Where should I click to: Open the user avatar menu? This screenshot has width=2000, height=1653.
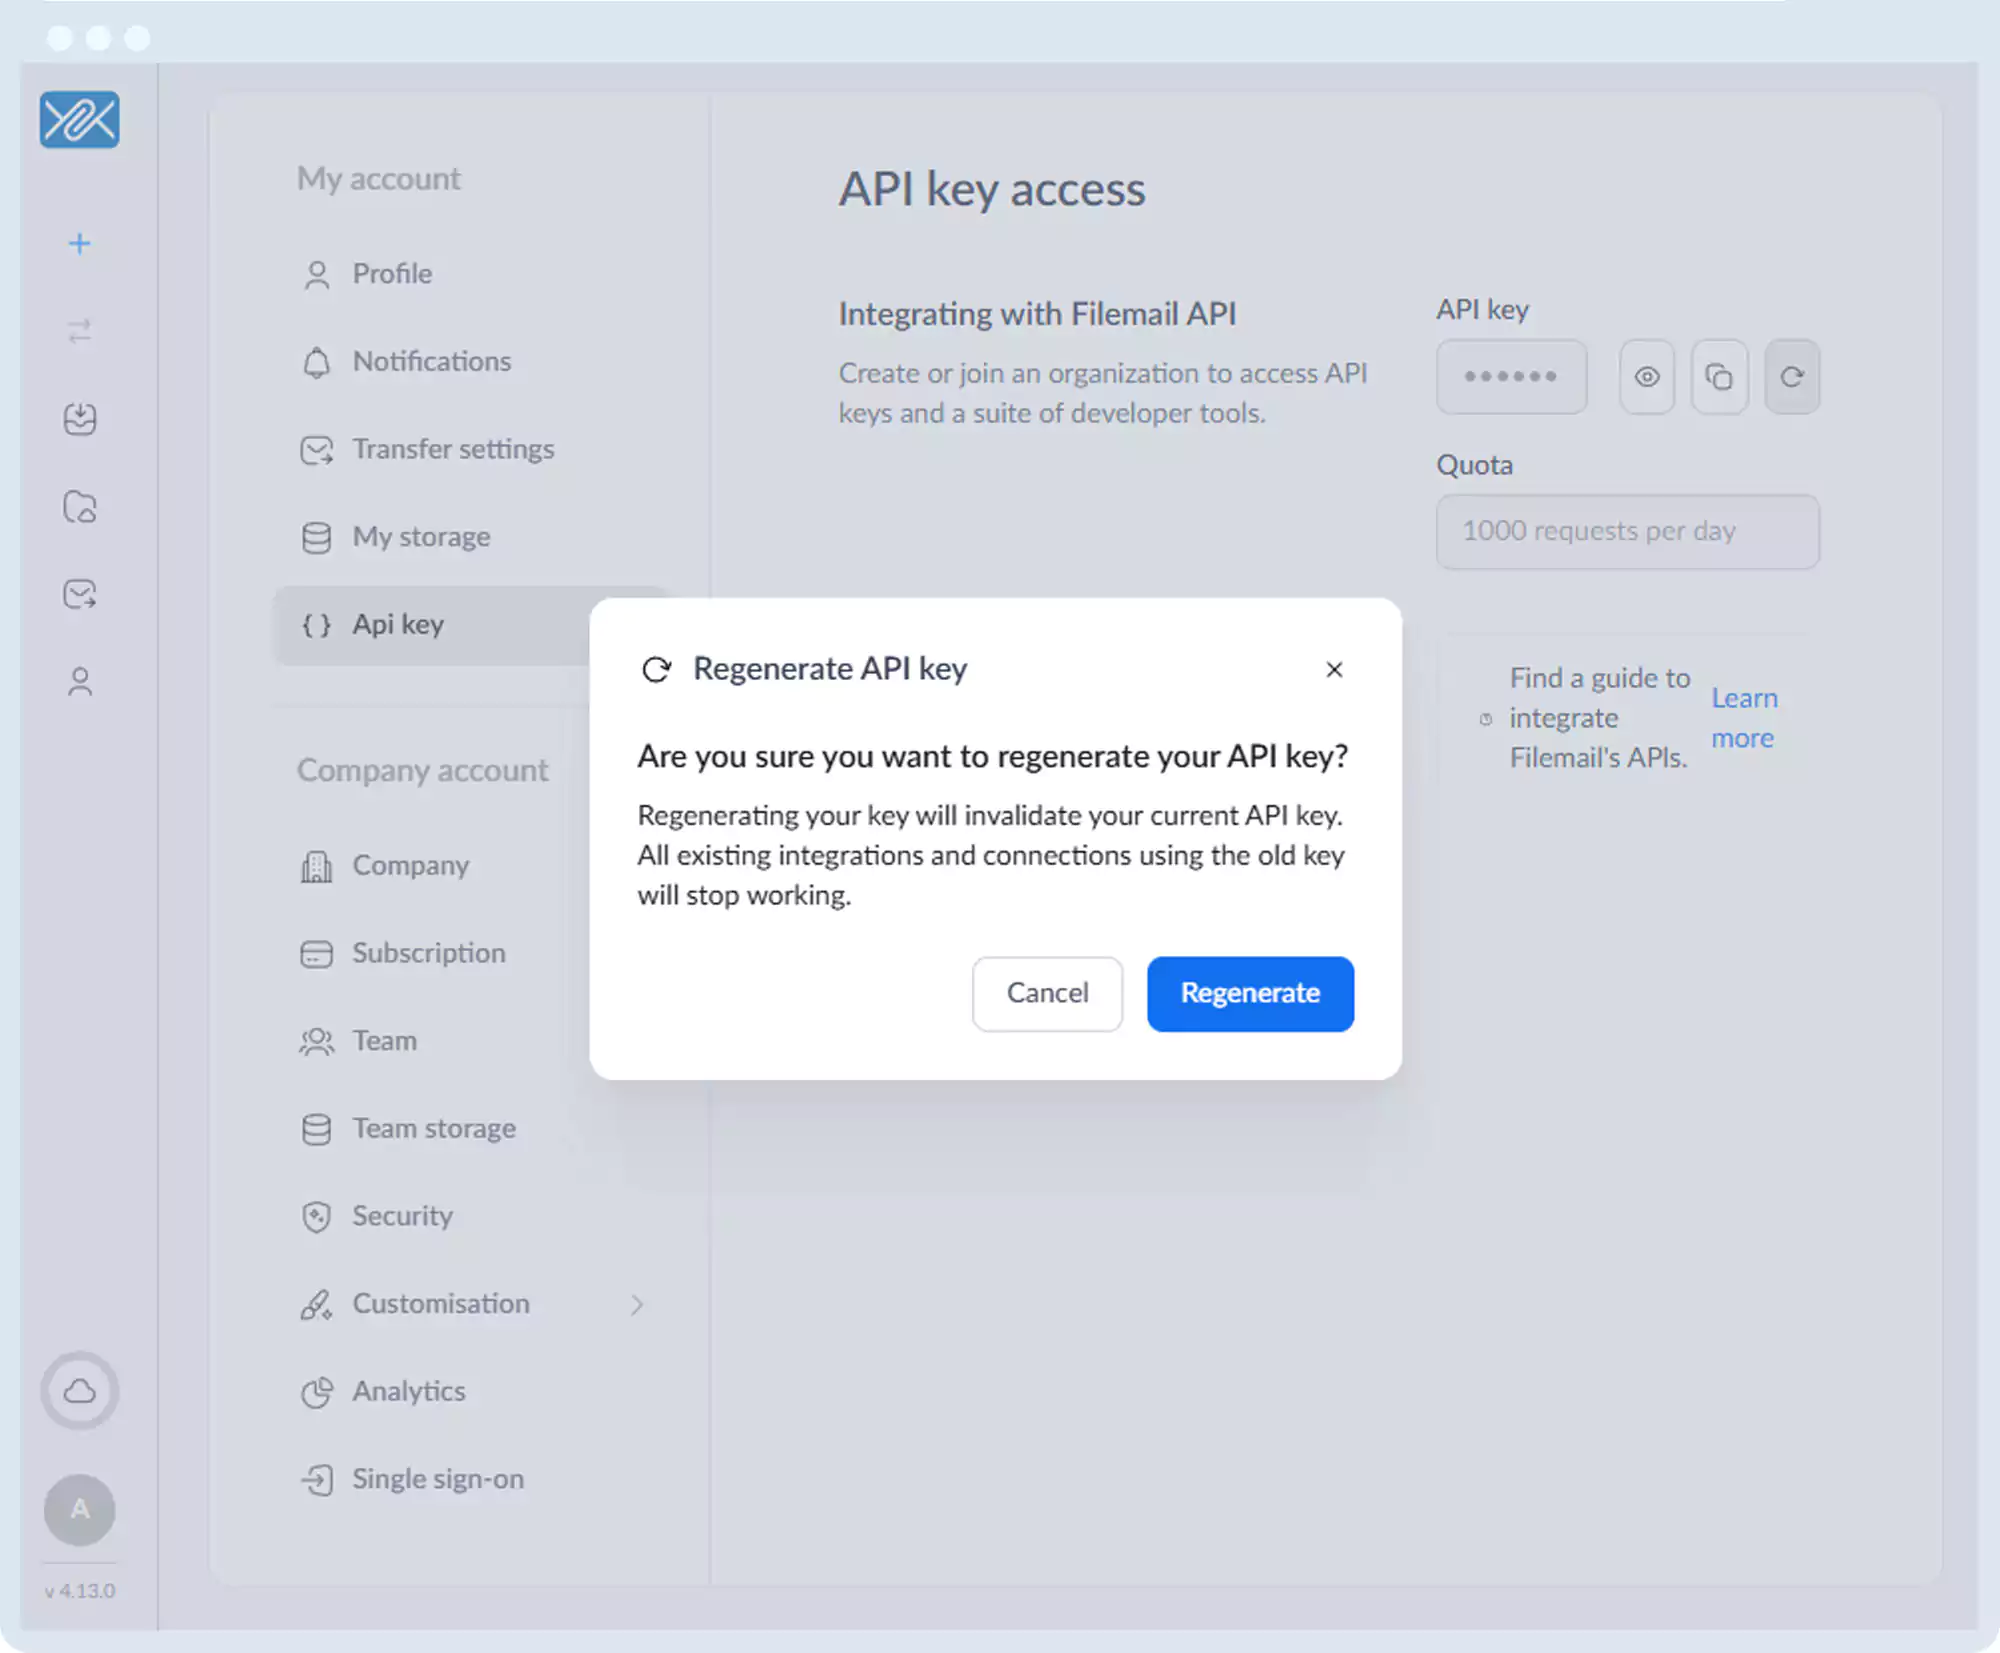click(79, 1509)
